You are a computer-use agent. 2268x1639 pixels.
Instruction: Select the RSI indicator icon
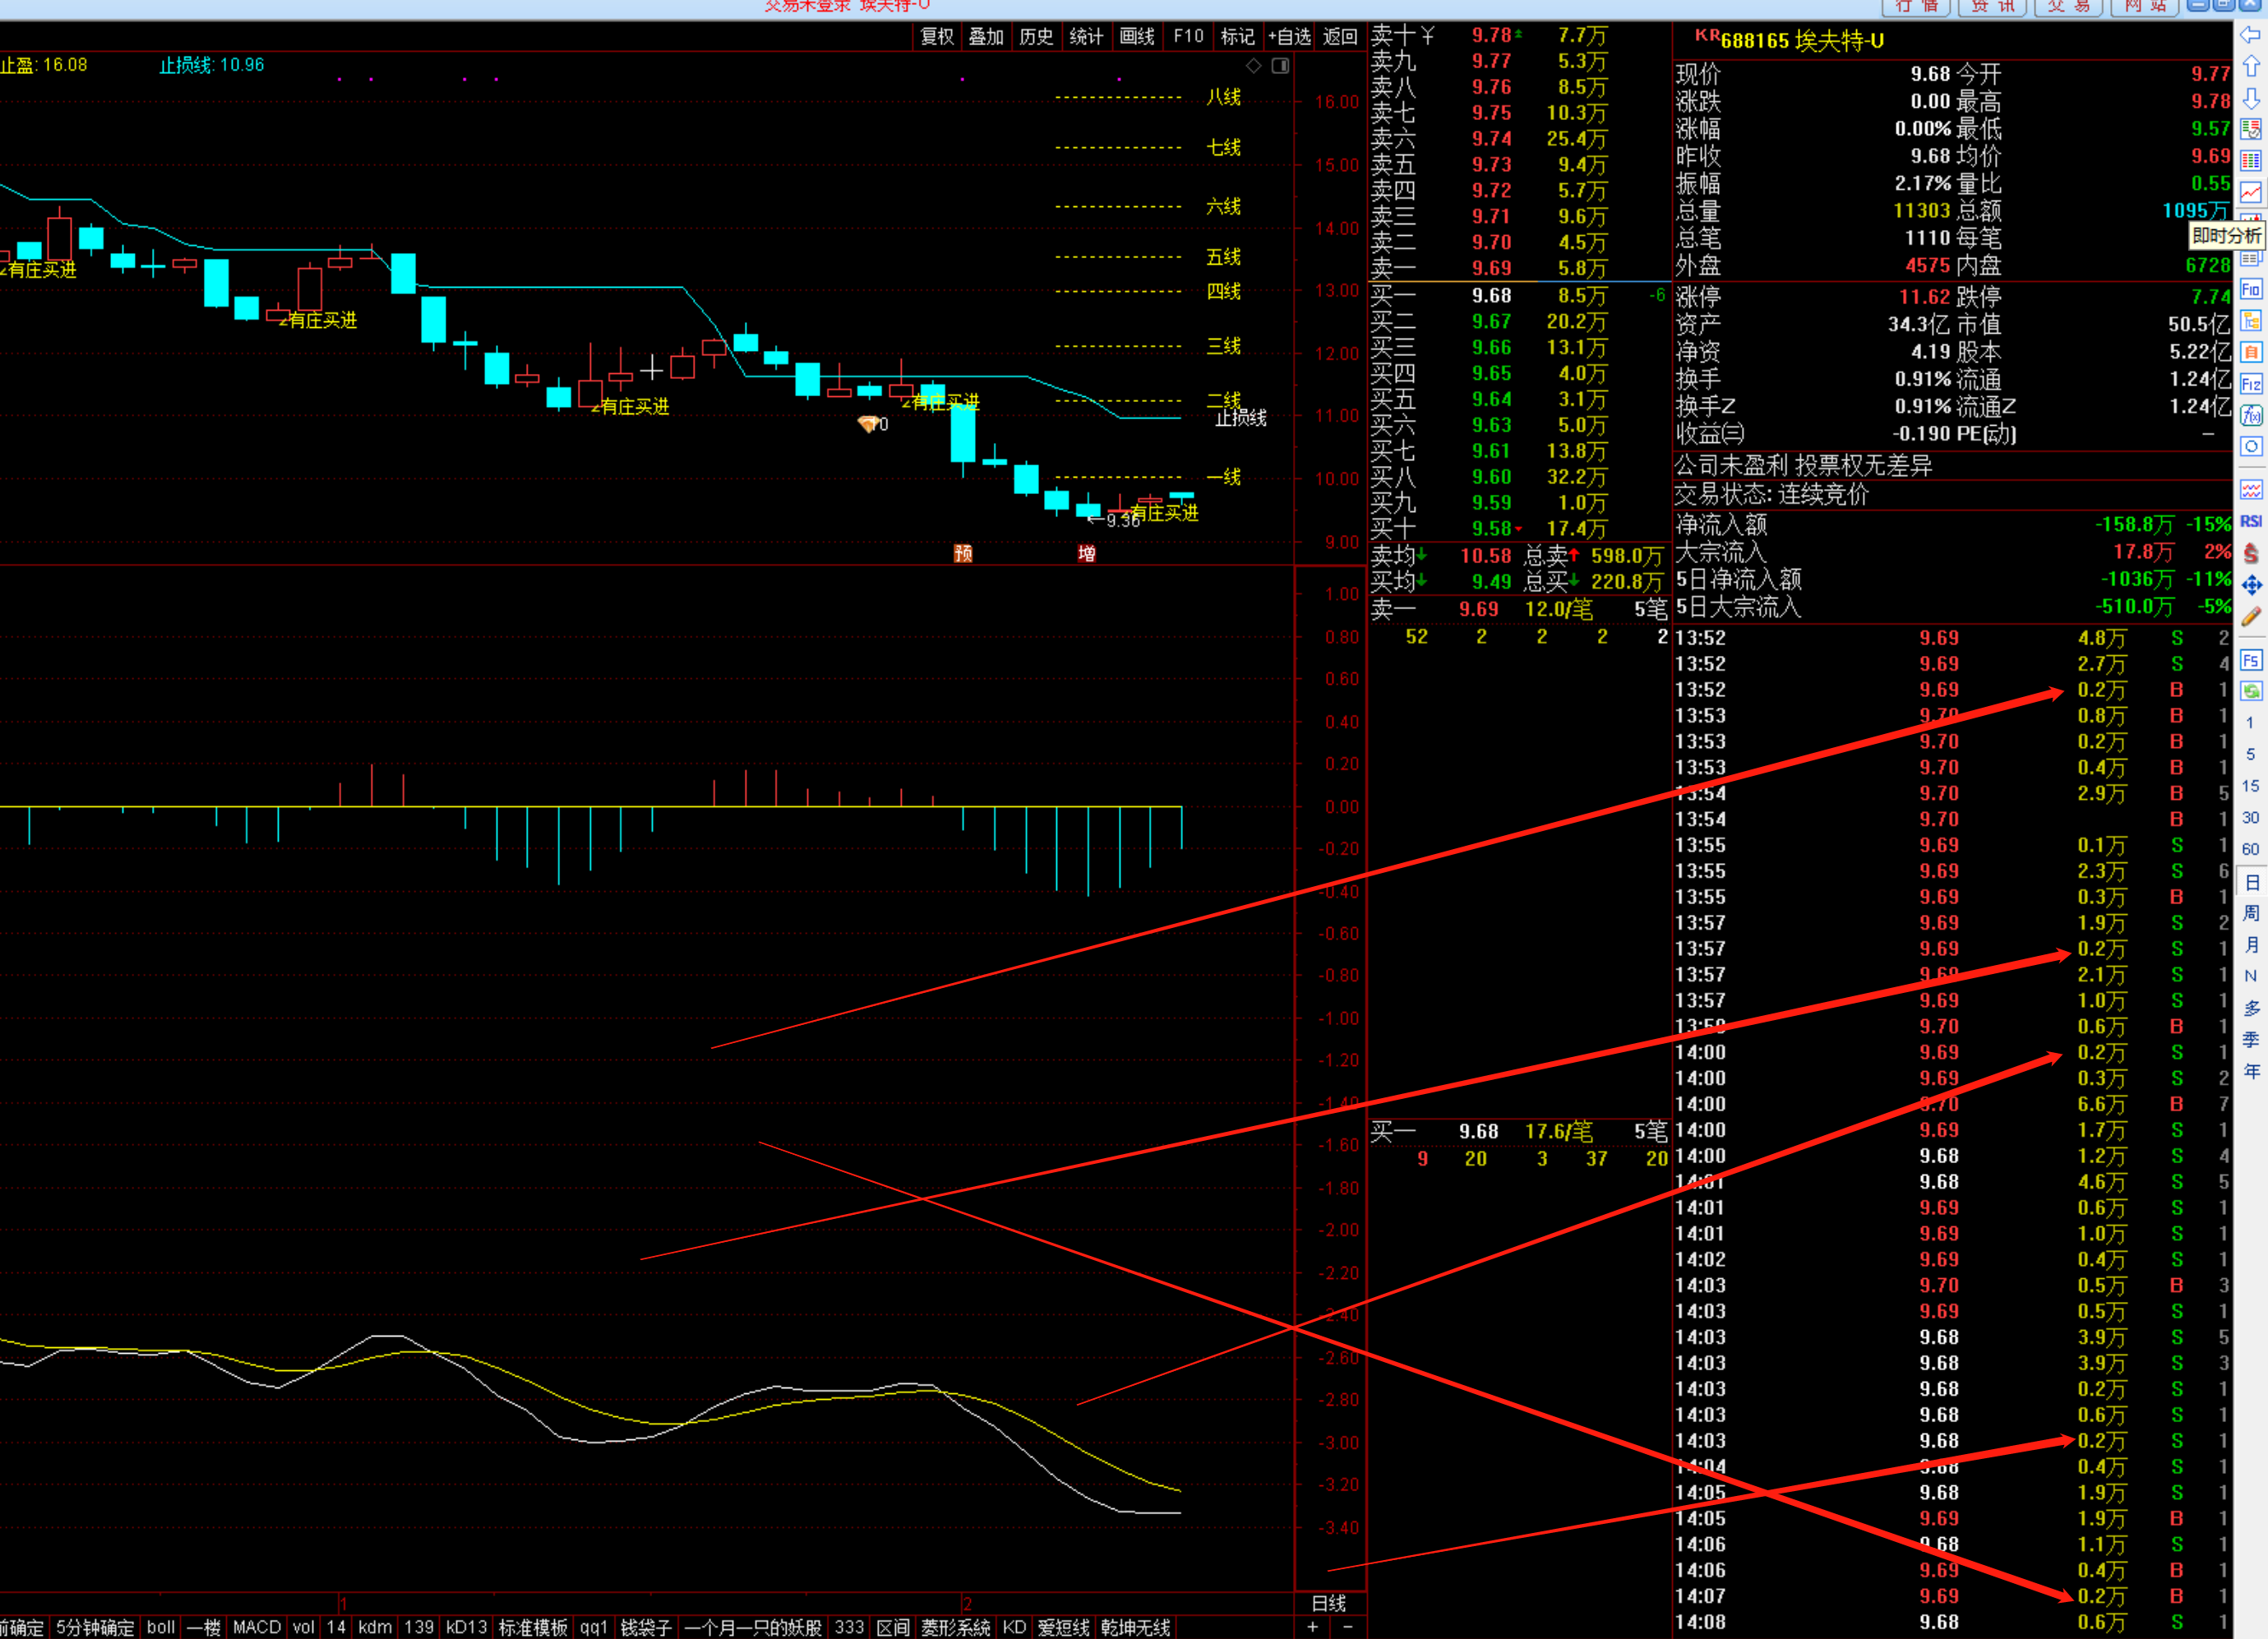point(2250,521)
